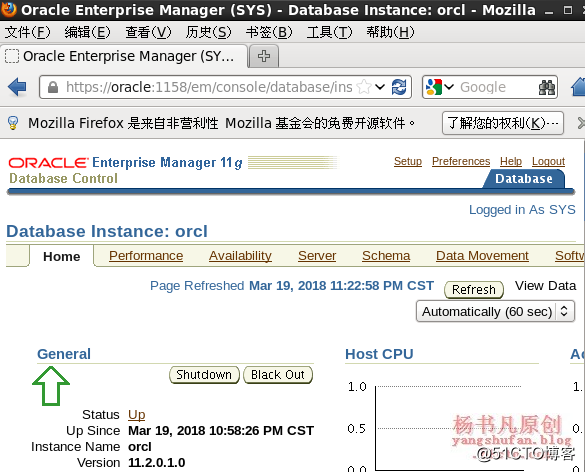The height and width of the screenshot is (472, 585).
Task: Switch to the Performance tab
Action: [x=146, y=256]
